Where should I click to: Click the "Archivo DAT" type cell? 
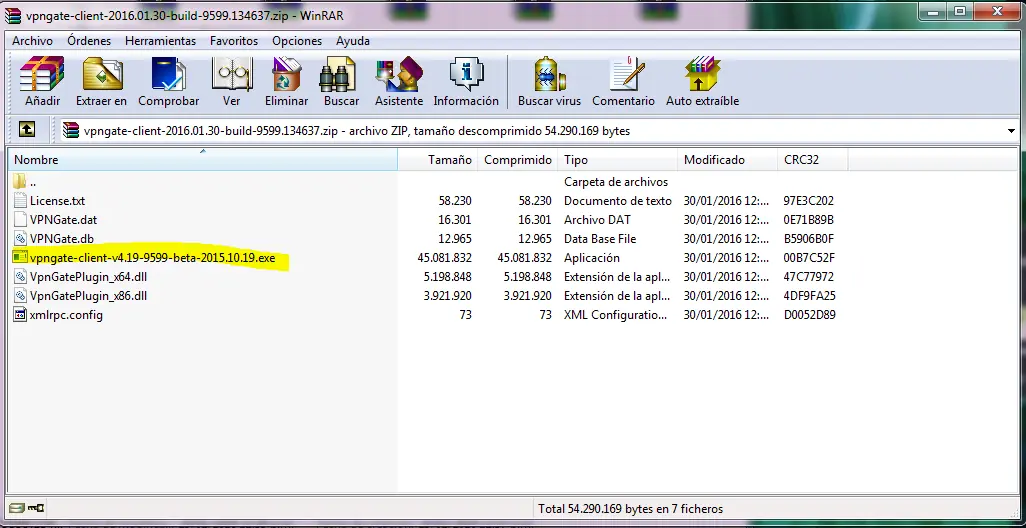point(597,220)
